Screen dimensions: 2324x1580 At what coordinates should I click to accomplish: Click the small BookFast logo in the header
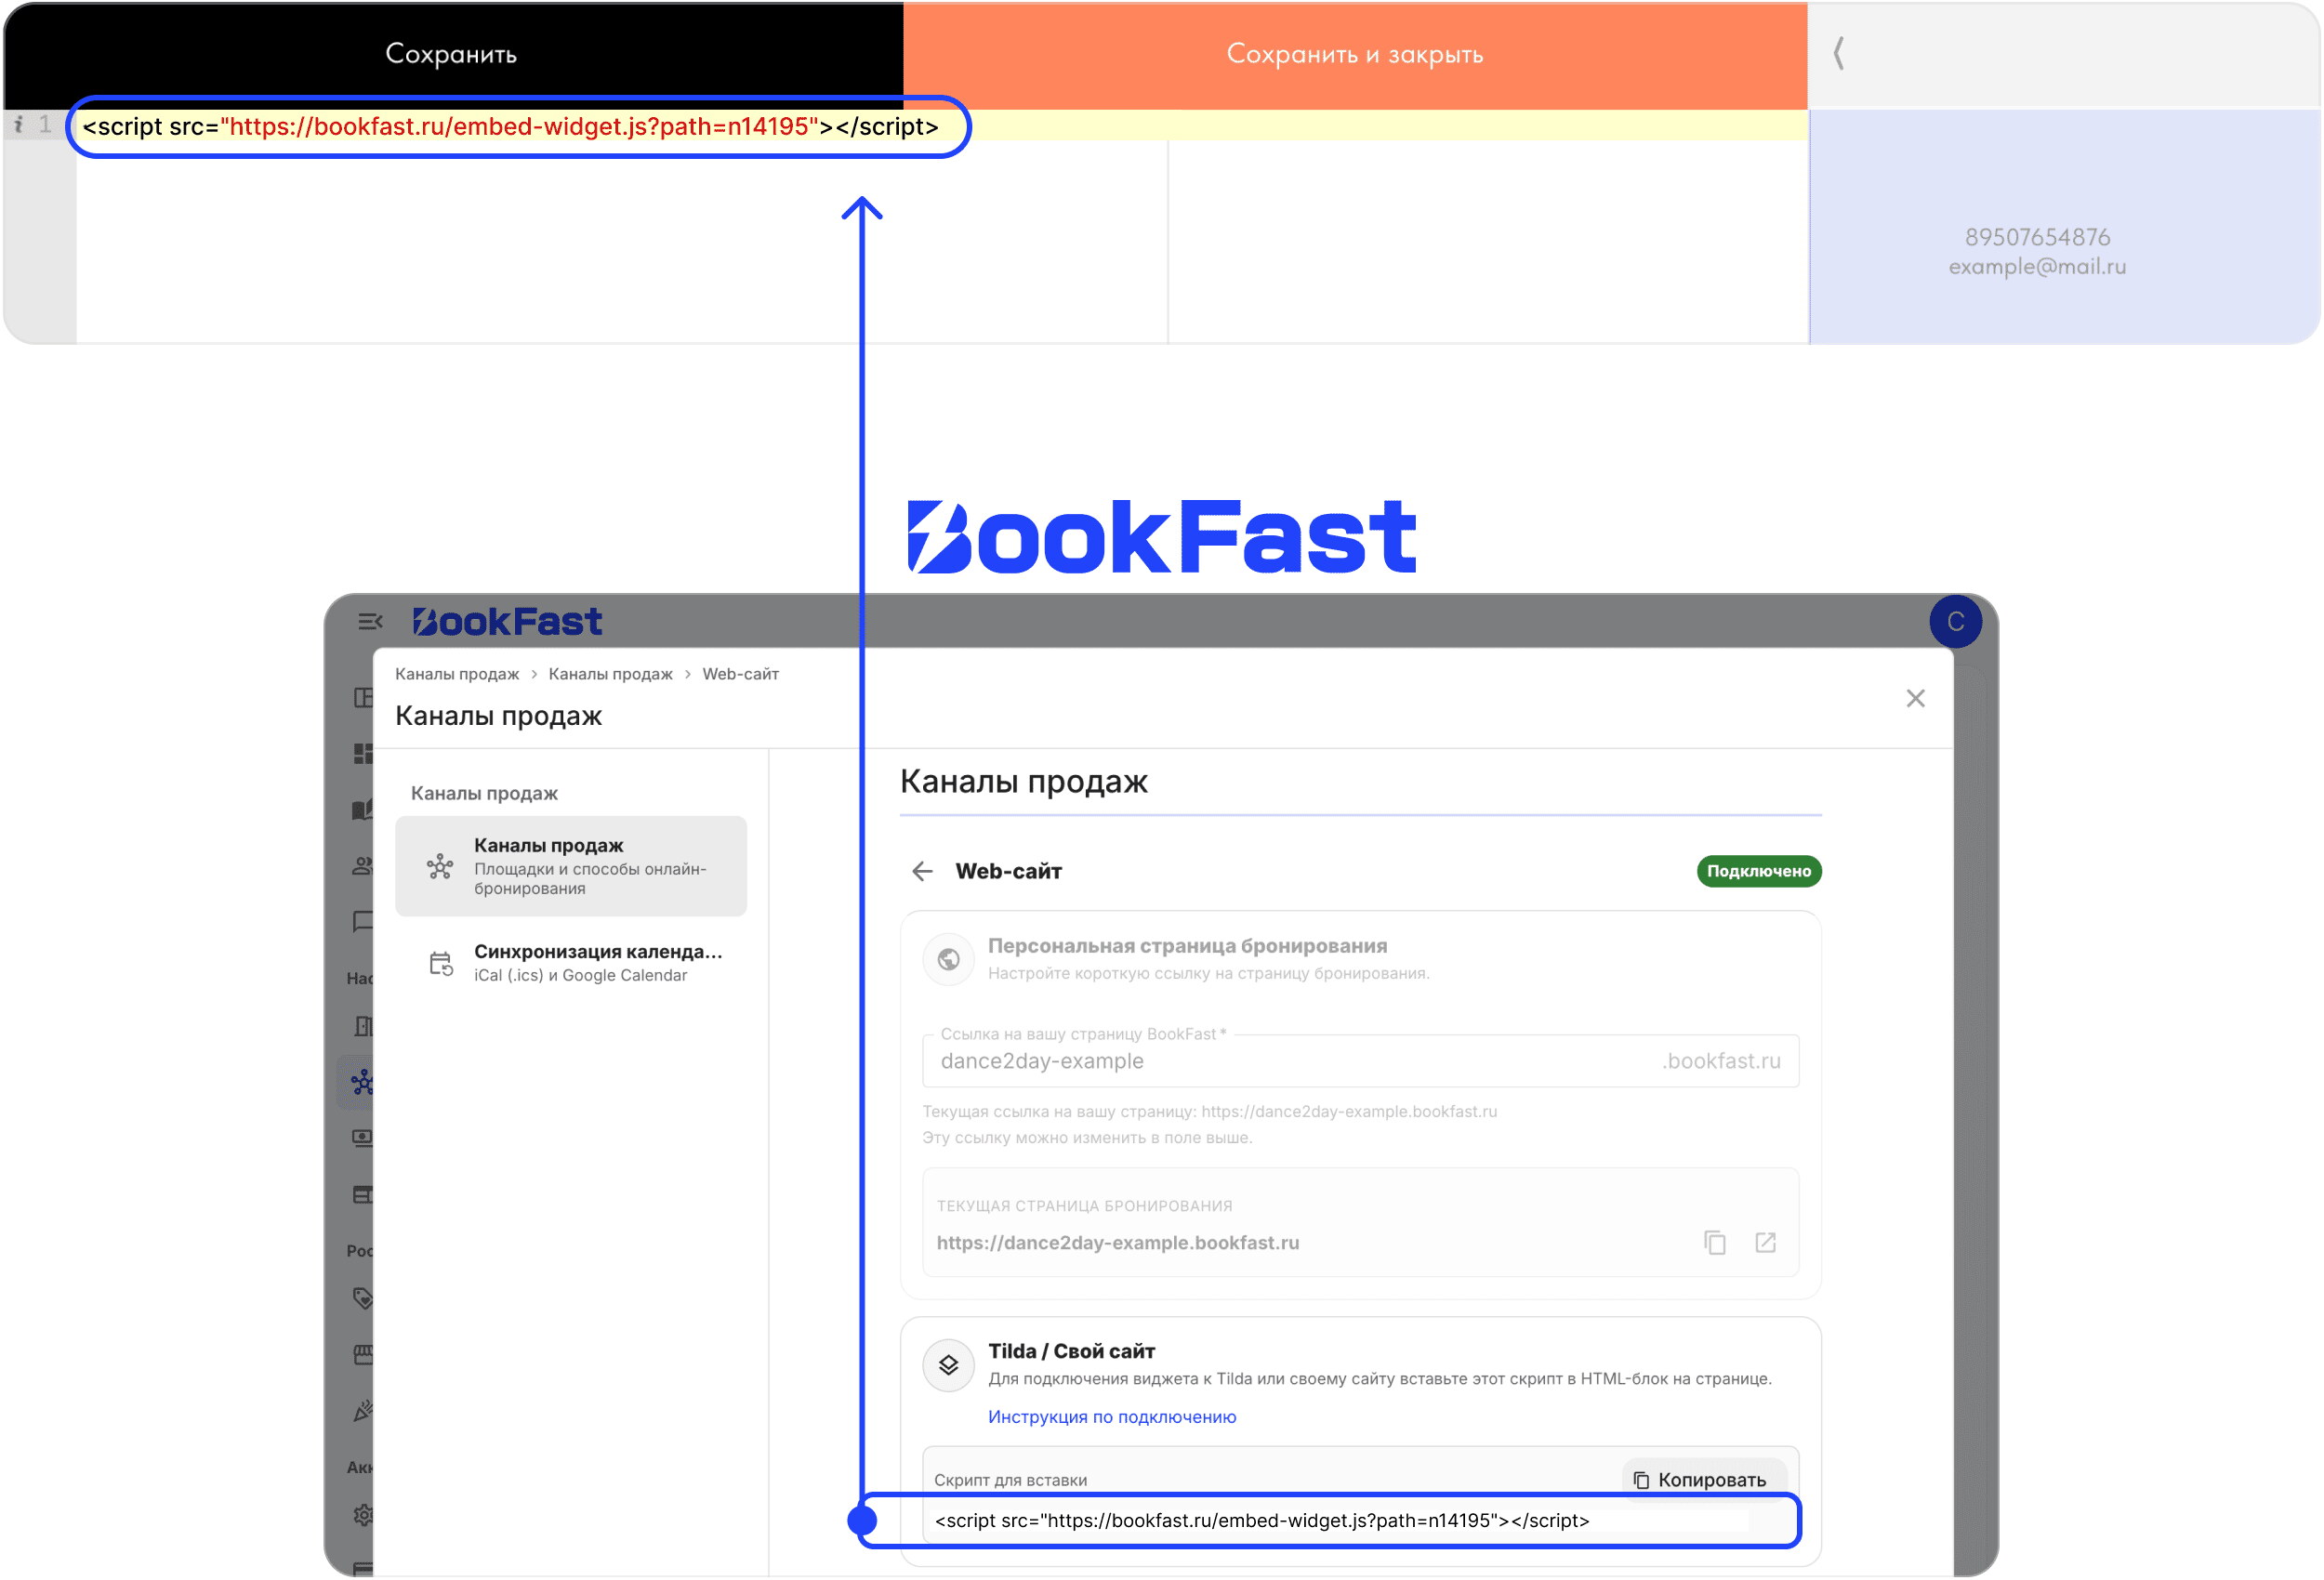507,621
